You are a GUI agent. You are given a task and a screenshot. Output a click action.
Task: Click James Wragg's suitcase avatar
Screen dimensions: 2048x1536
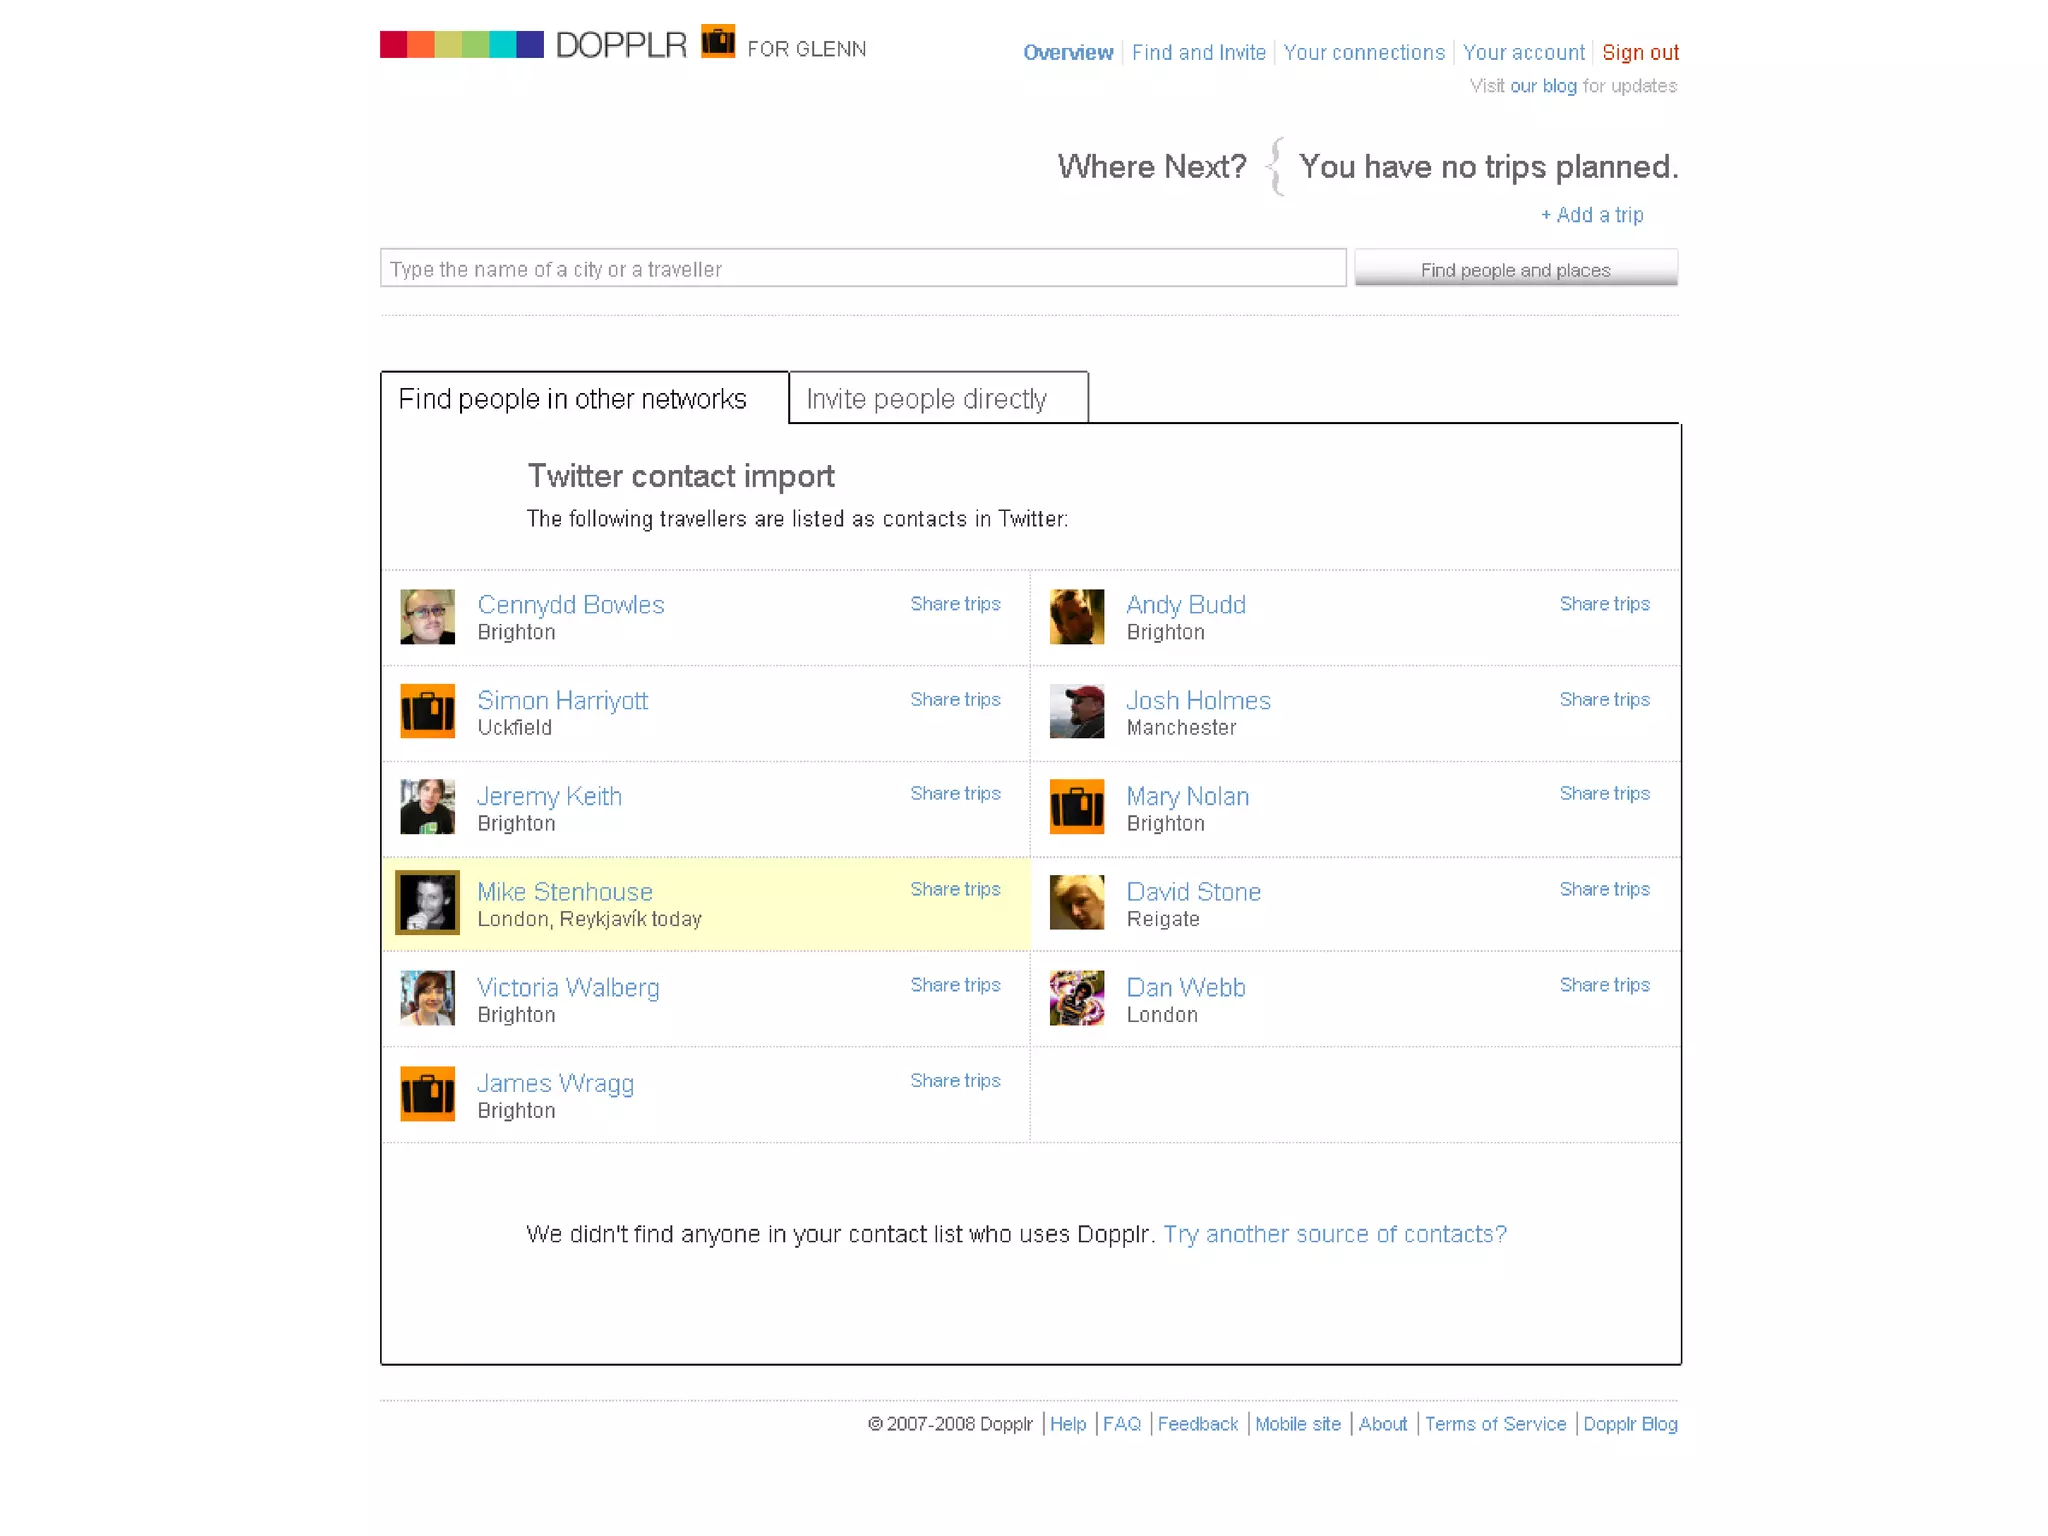(x=427, y=1094)
